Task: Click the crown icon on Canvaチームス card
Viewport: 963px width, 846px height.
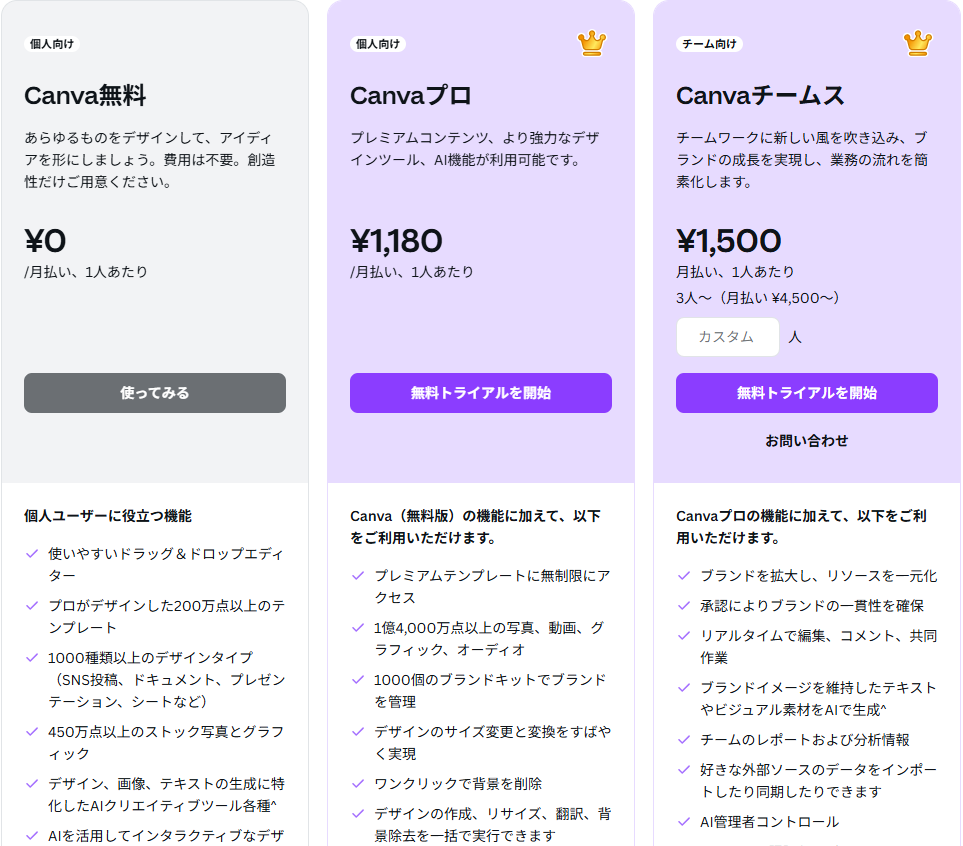Action: pos(918,44)
